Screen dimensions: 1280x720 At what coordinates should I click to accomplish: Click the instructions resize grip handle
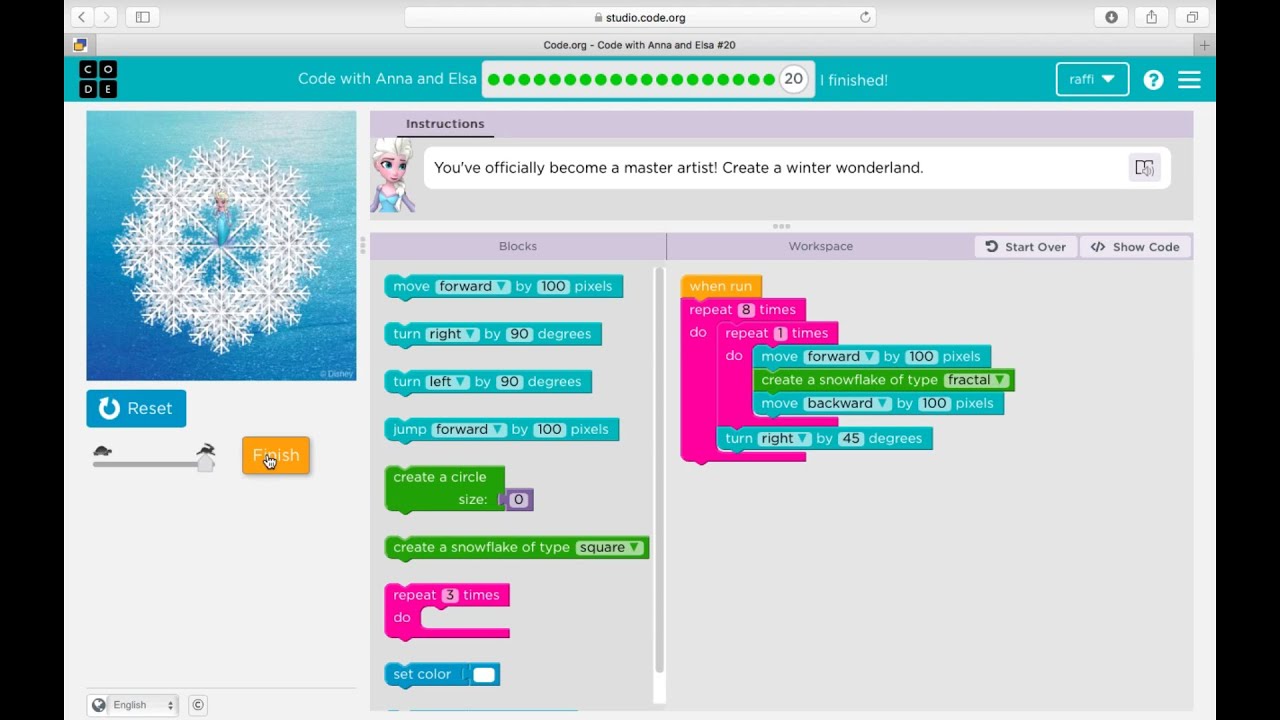click(x=781, y=227)
